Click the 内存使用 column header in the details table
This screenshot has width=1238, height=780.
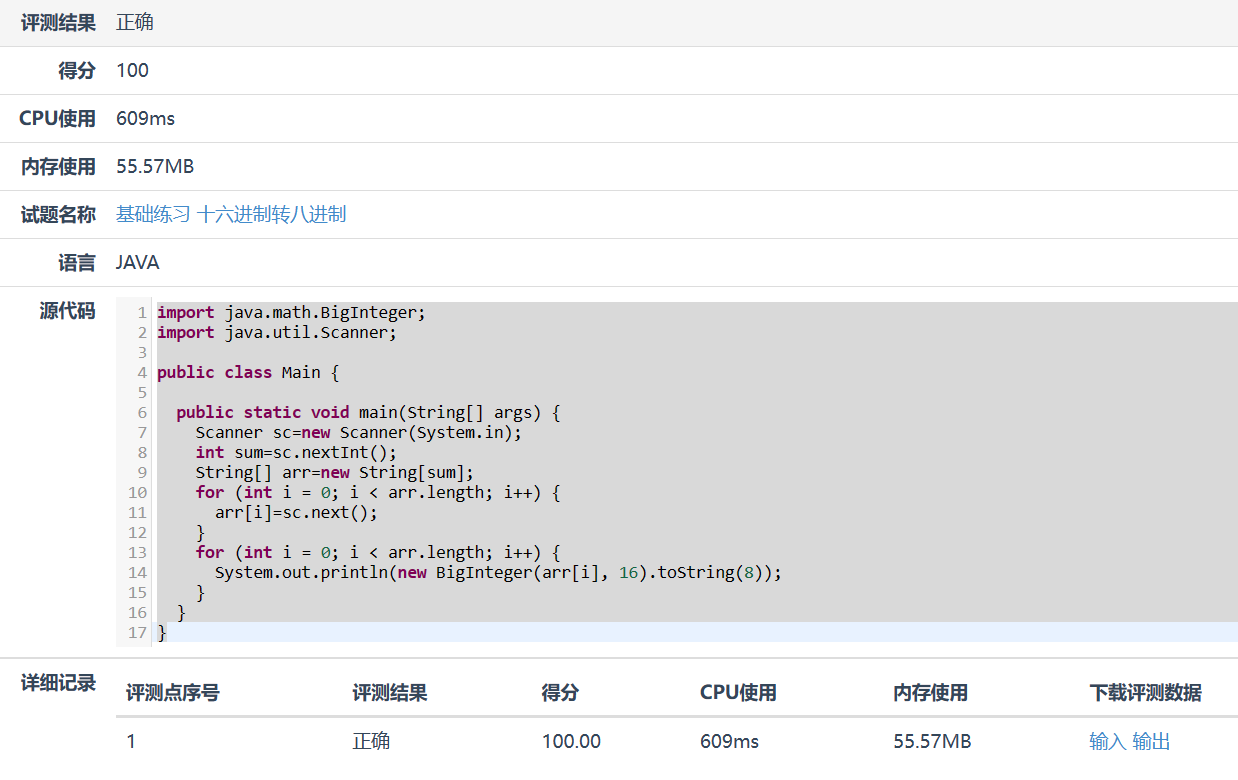click(x=930, y=693)
